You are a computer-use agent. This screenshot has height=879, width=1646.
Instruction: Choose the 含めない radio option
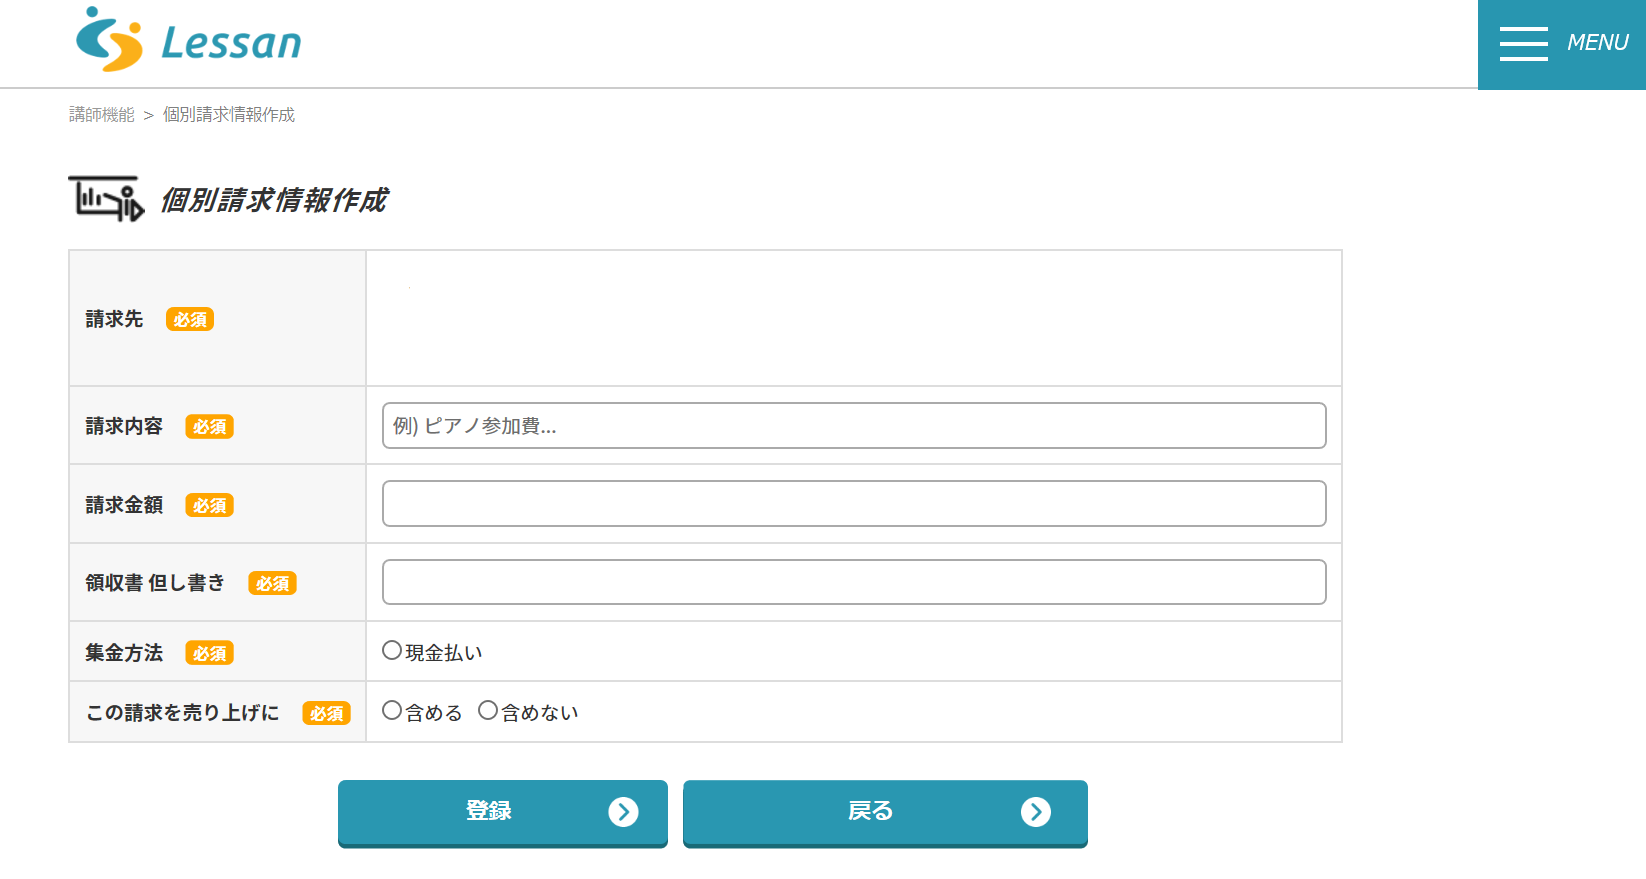tap(488, 710)
